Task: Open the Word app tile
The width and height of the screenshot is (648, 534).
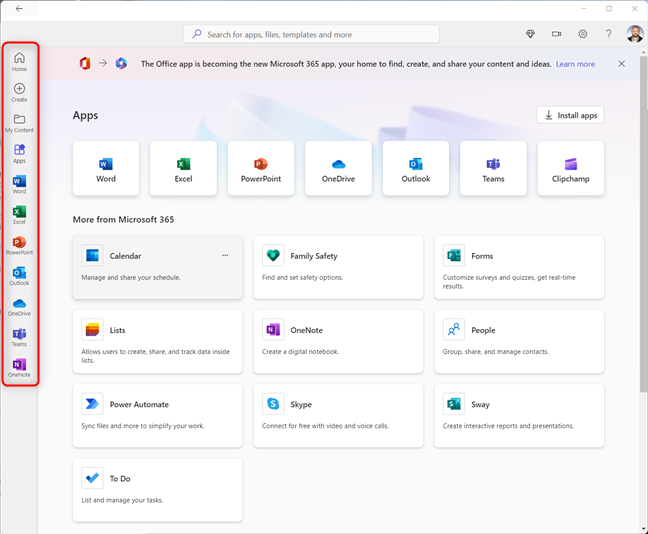Action: click(x=106, y=168)
